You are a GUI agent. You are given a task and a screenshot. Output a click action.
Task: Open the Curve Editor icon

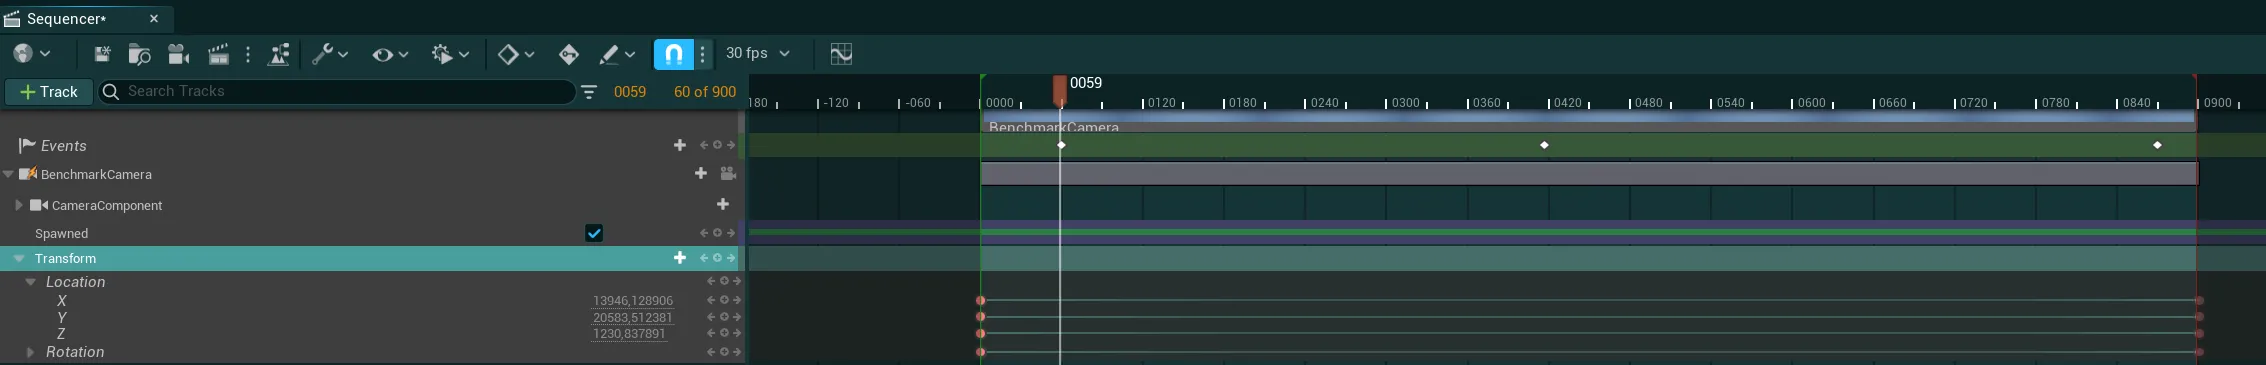click(x=841, y=54)
